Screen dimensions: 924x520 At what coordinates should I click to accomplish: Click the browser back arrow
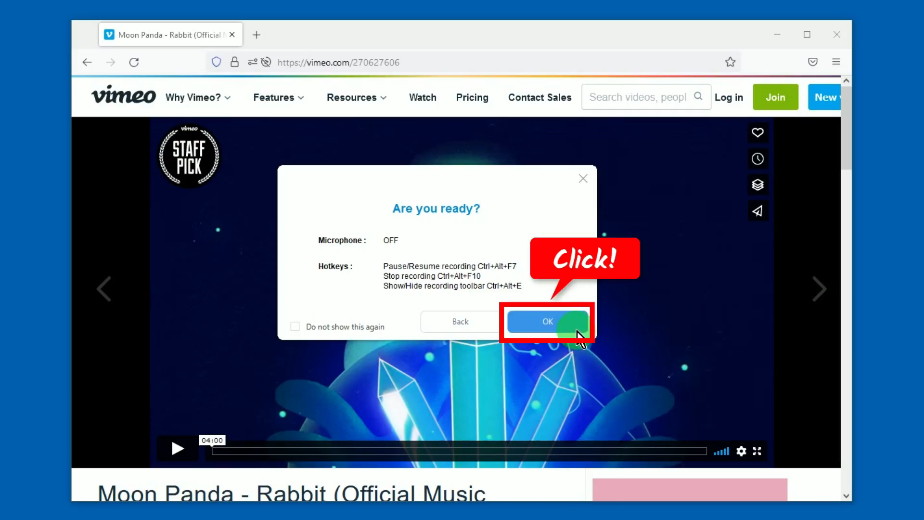(87, 62)
